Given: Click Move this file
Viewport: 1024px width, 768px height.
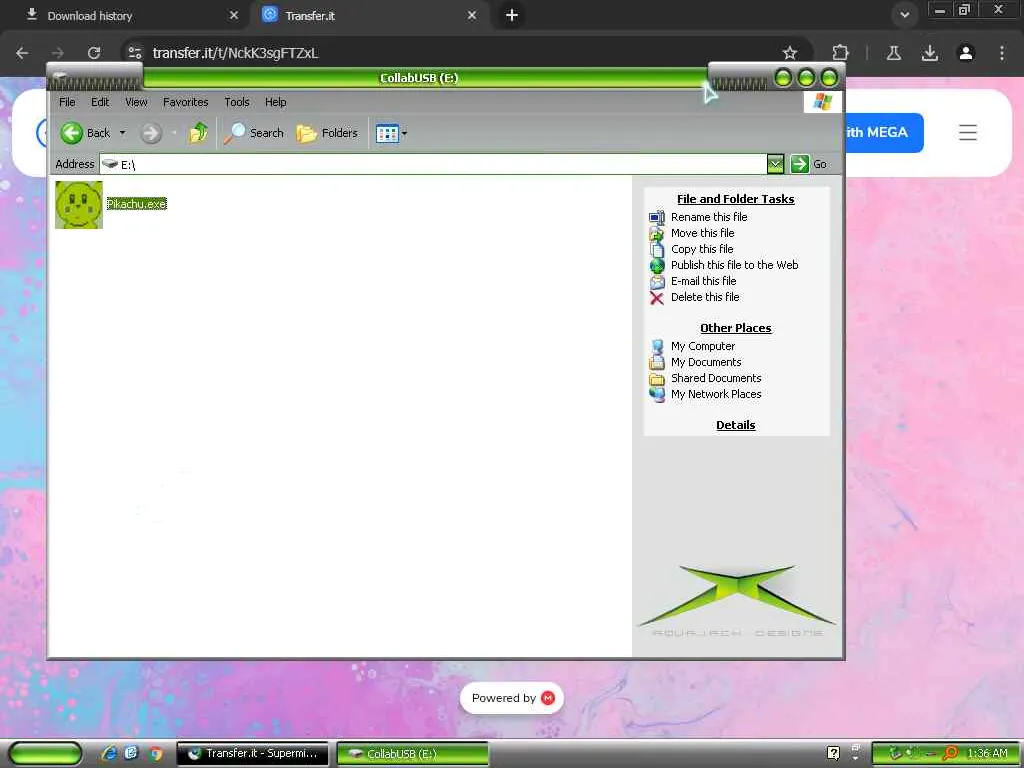Looking at the screenshot, I should coord(703,233).
